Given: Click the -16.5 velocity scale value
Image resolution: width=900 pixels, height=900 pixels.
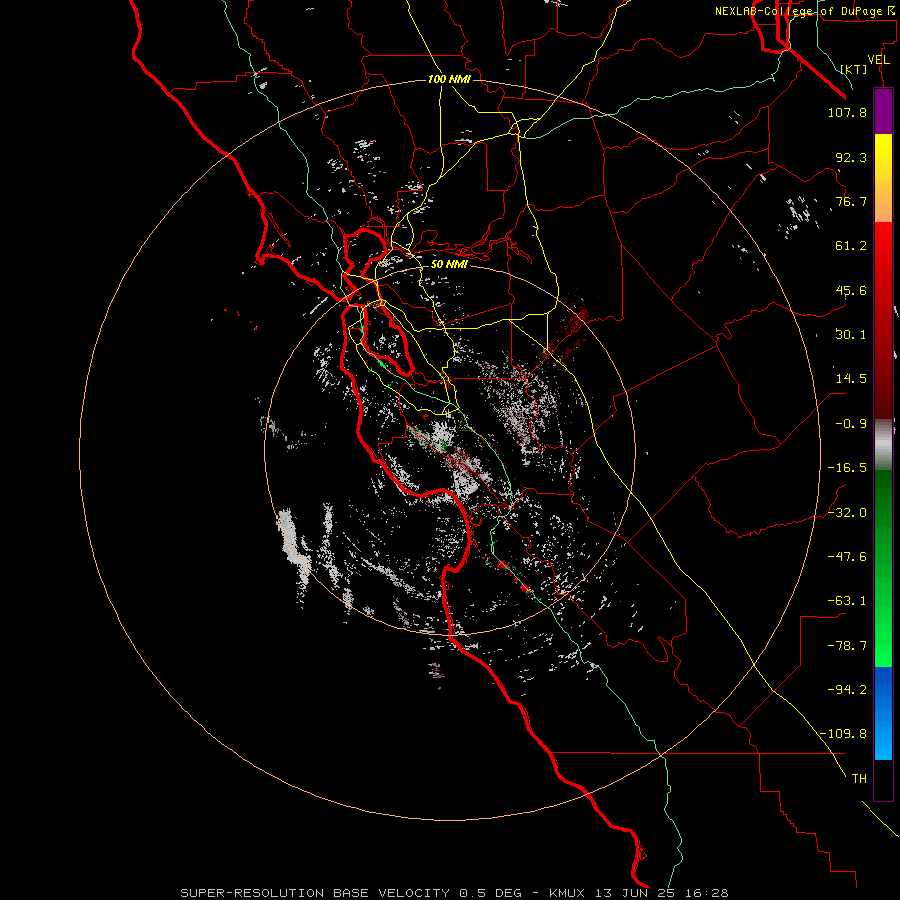Looking at the screenshot, I should 847,468.
